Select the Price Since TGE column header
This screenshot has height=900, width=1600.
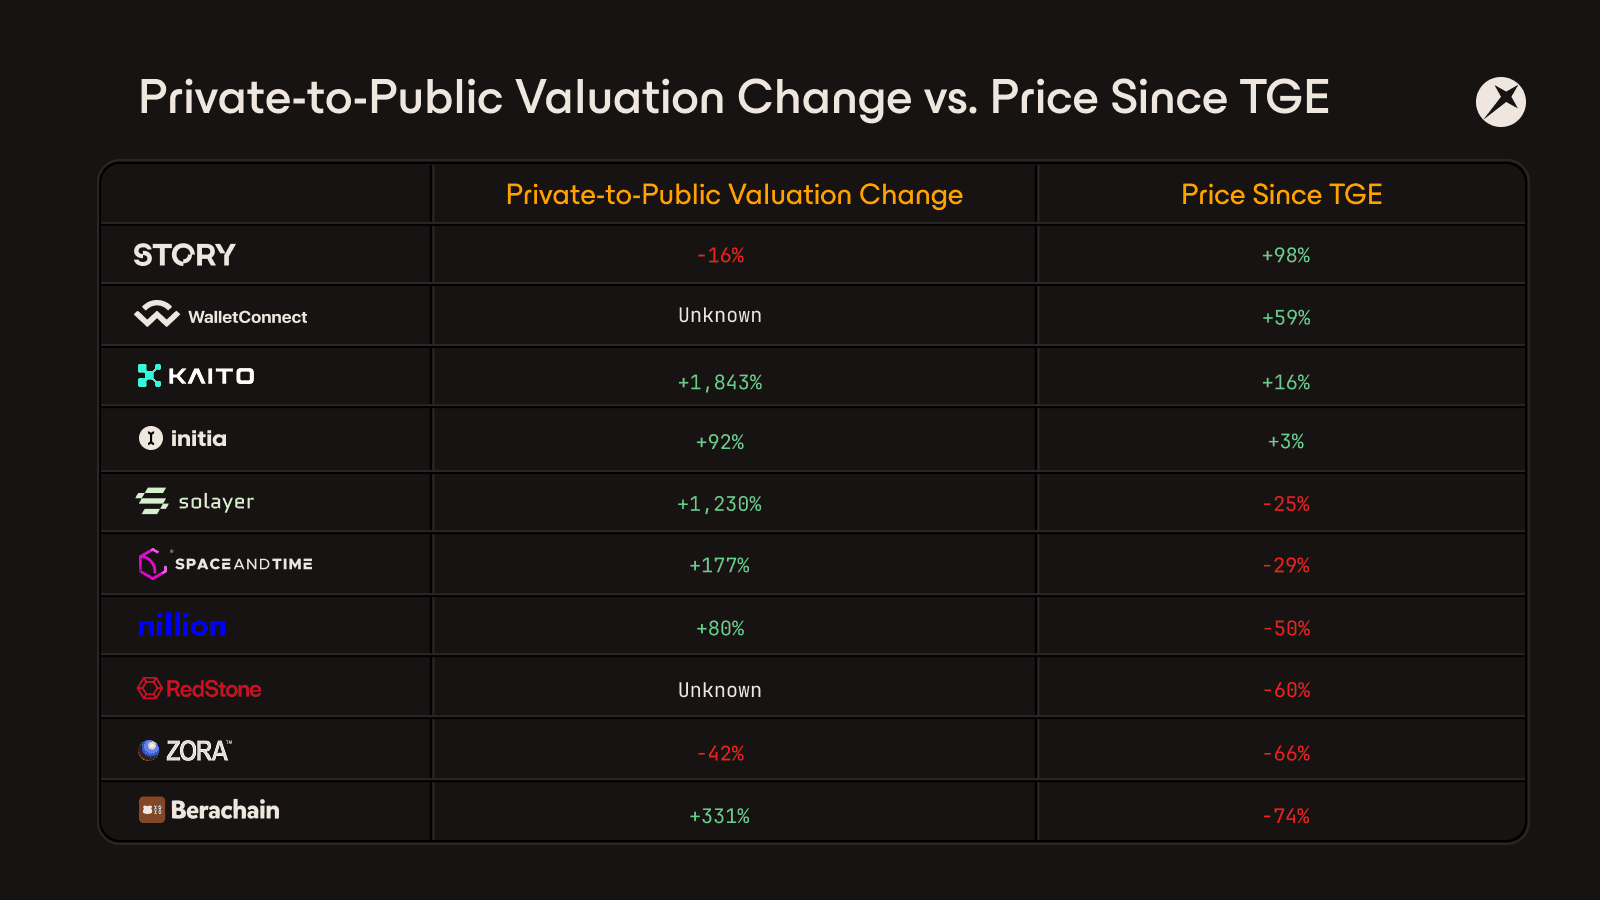click(1282, 194)
